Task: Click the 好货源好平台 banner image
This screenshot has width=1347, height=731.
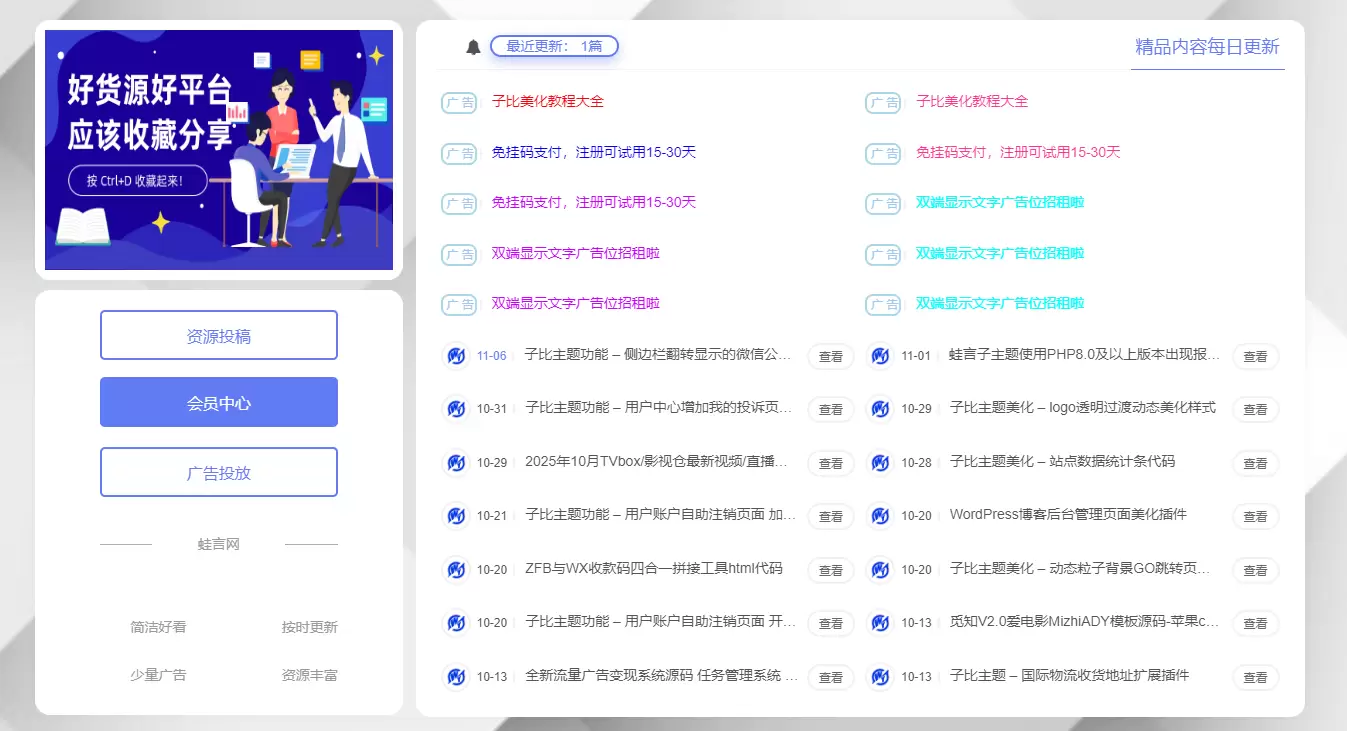Action: click(x=218, y=146)
